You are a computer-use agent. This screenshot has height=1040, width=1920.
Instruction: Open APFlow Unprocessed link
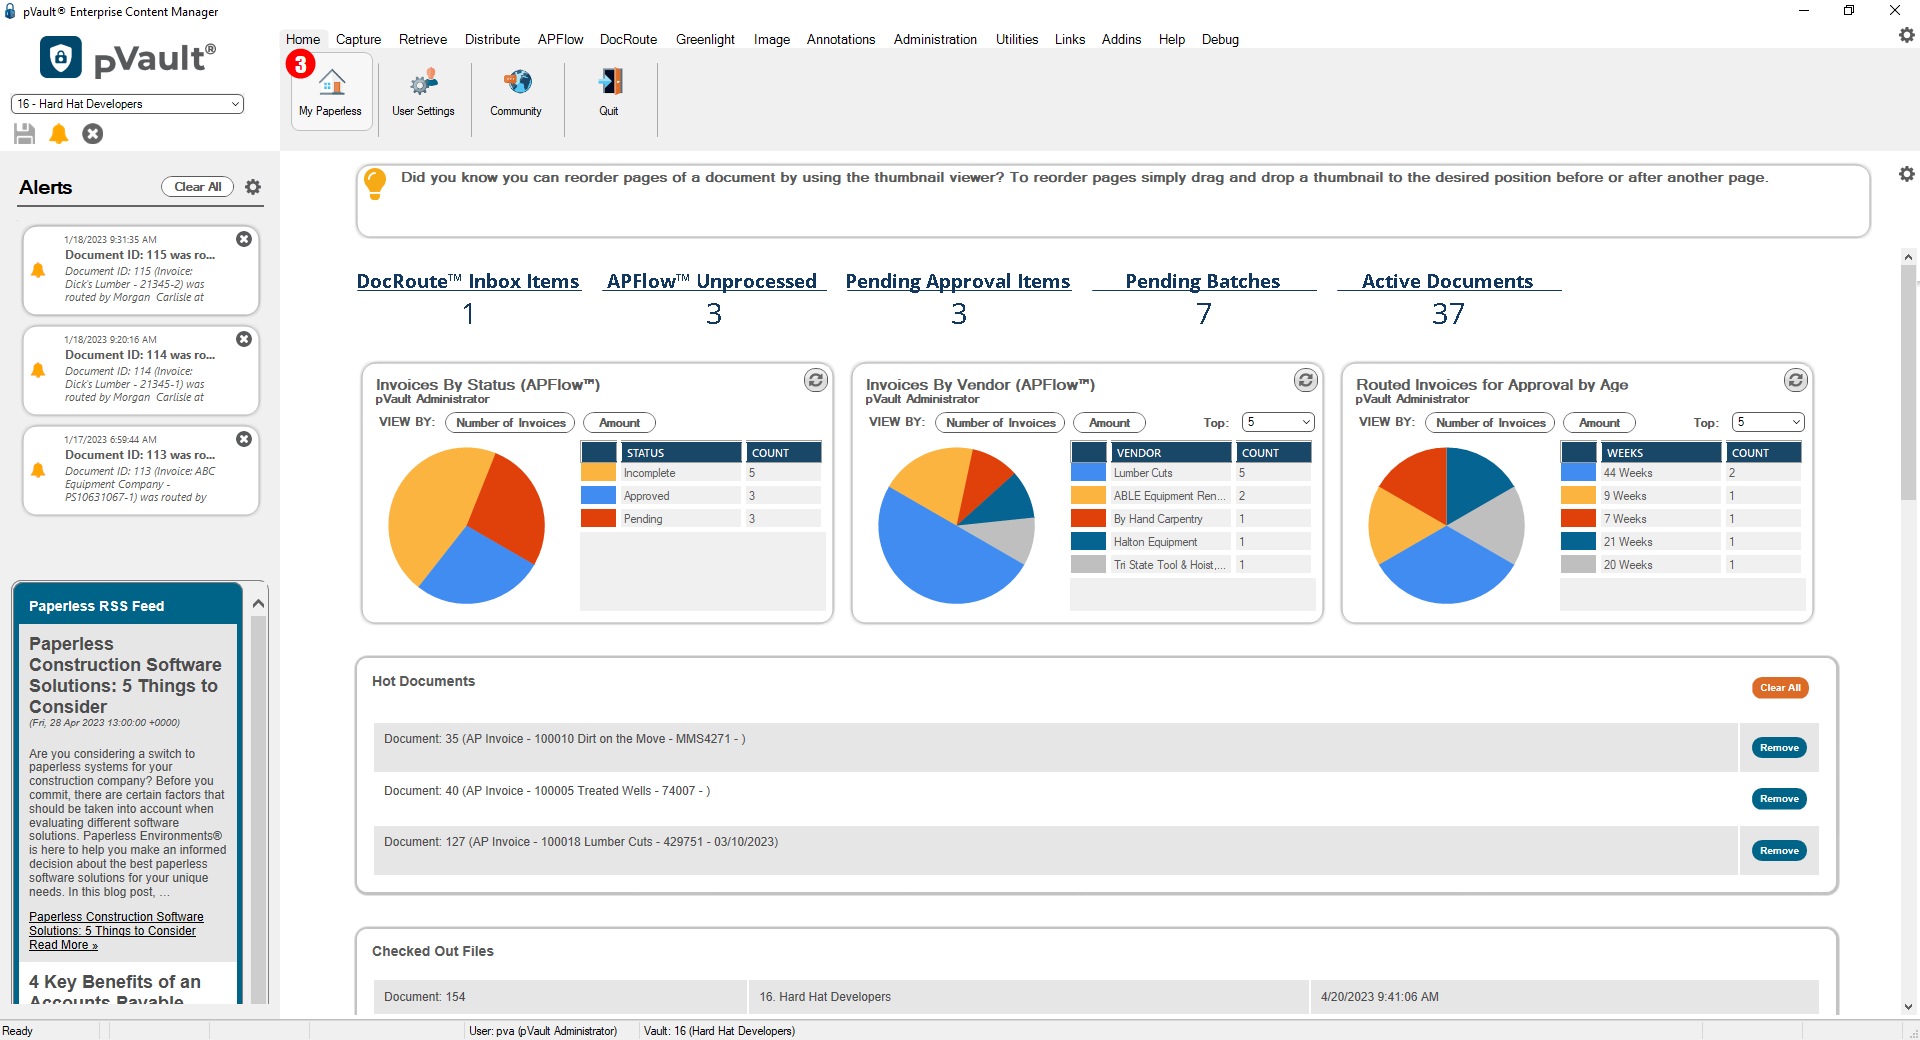712,282
